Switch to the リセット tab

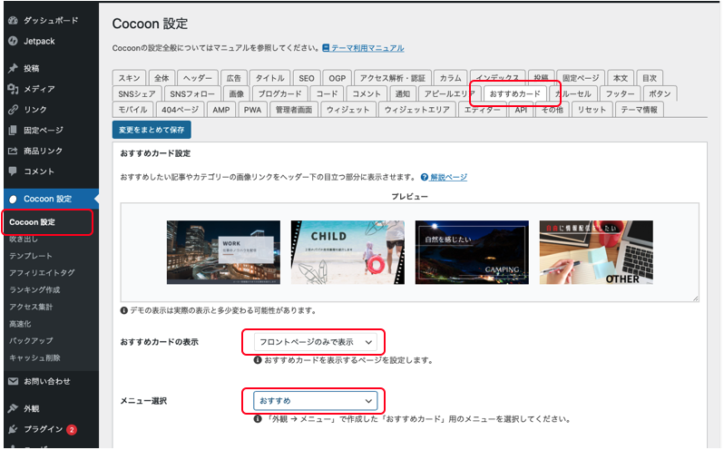point(591,109)
